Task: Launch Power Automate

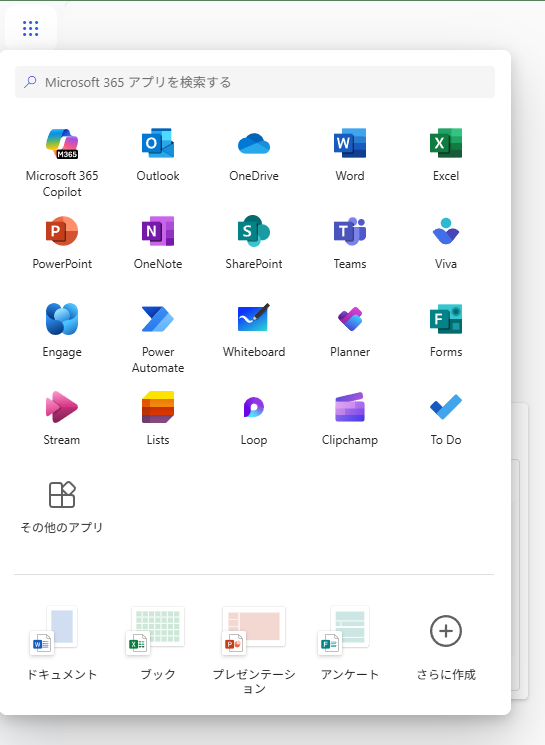Action: point(158,337)
